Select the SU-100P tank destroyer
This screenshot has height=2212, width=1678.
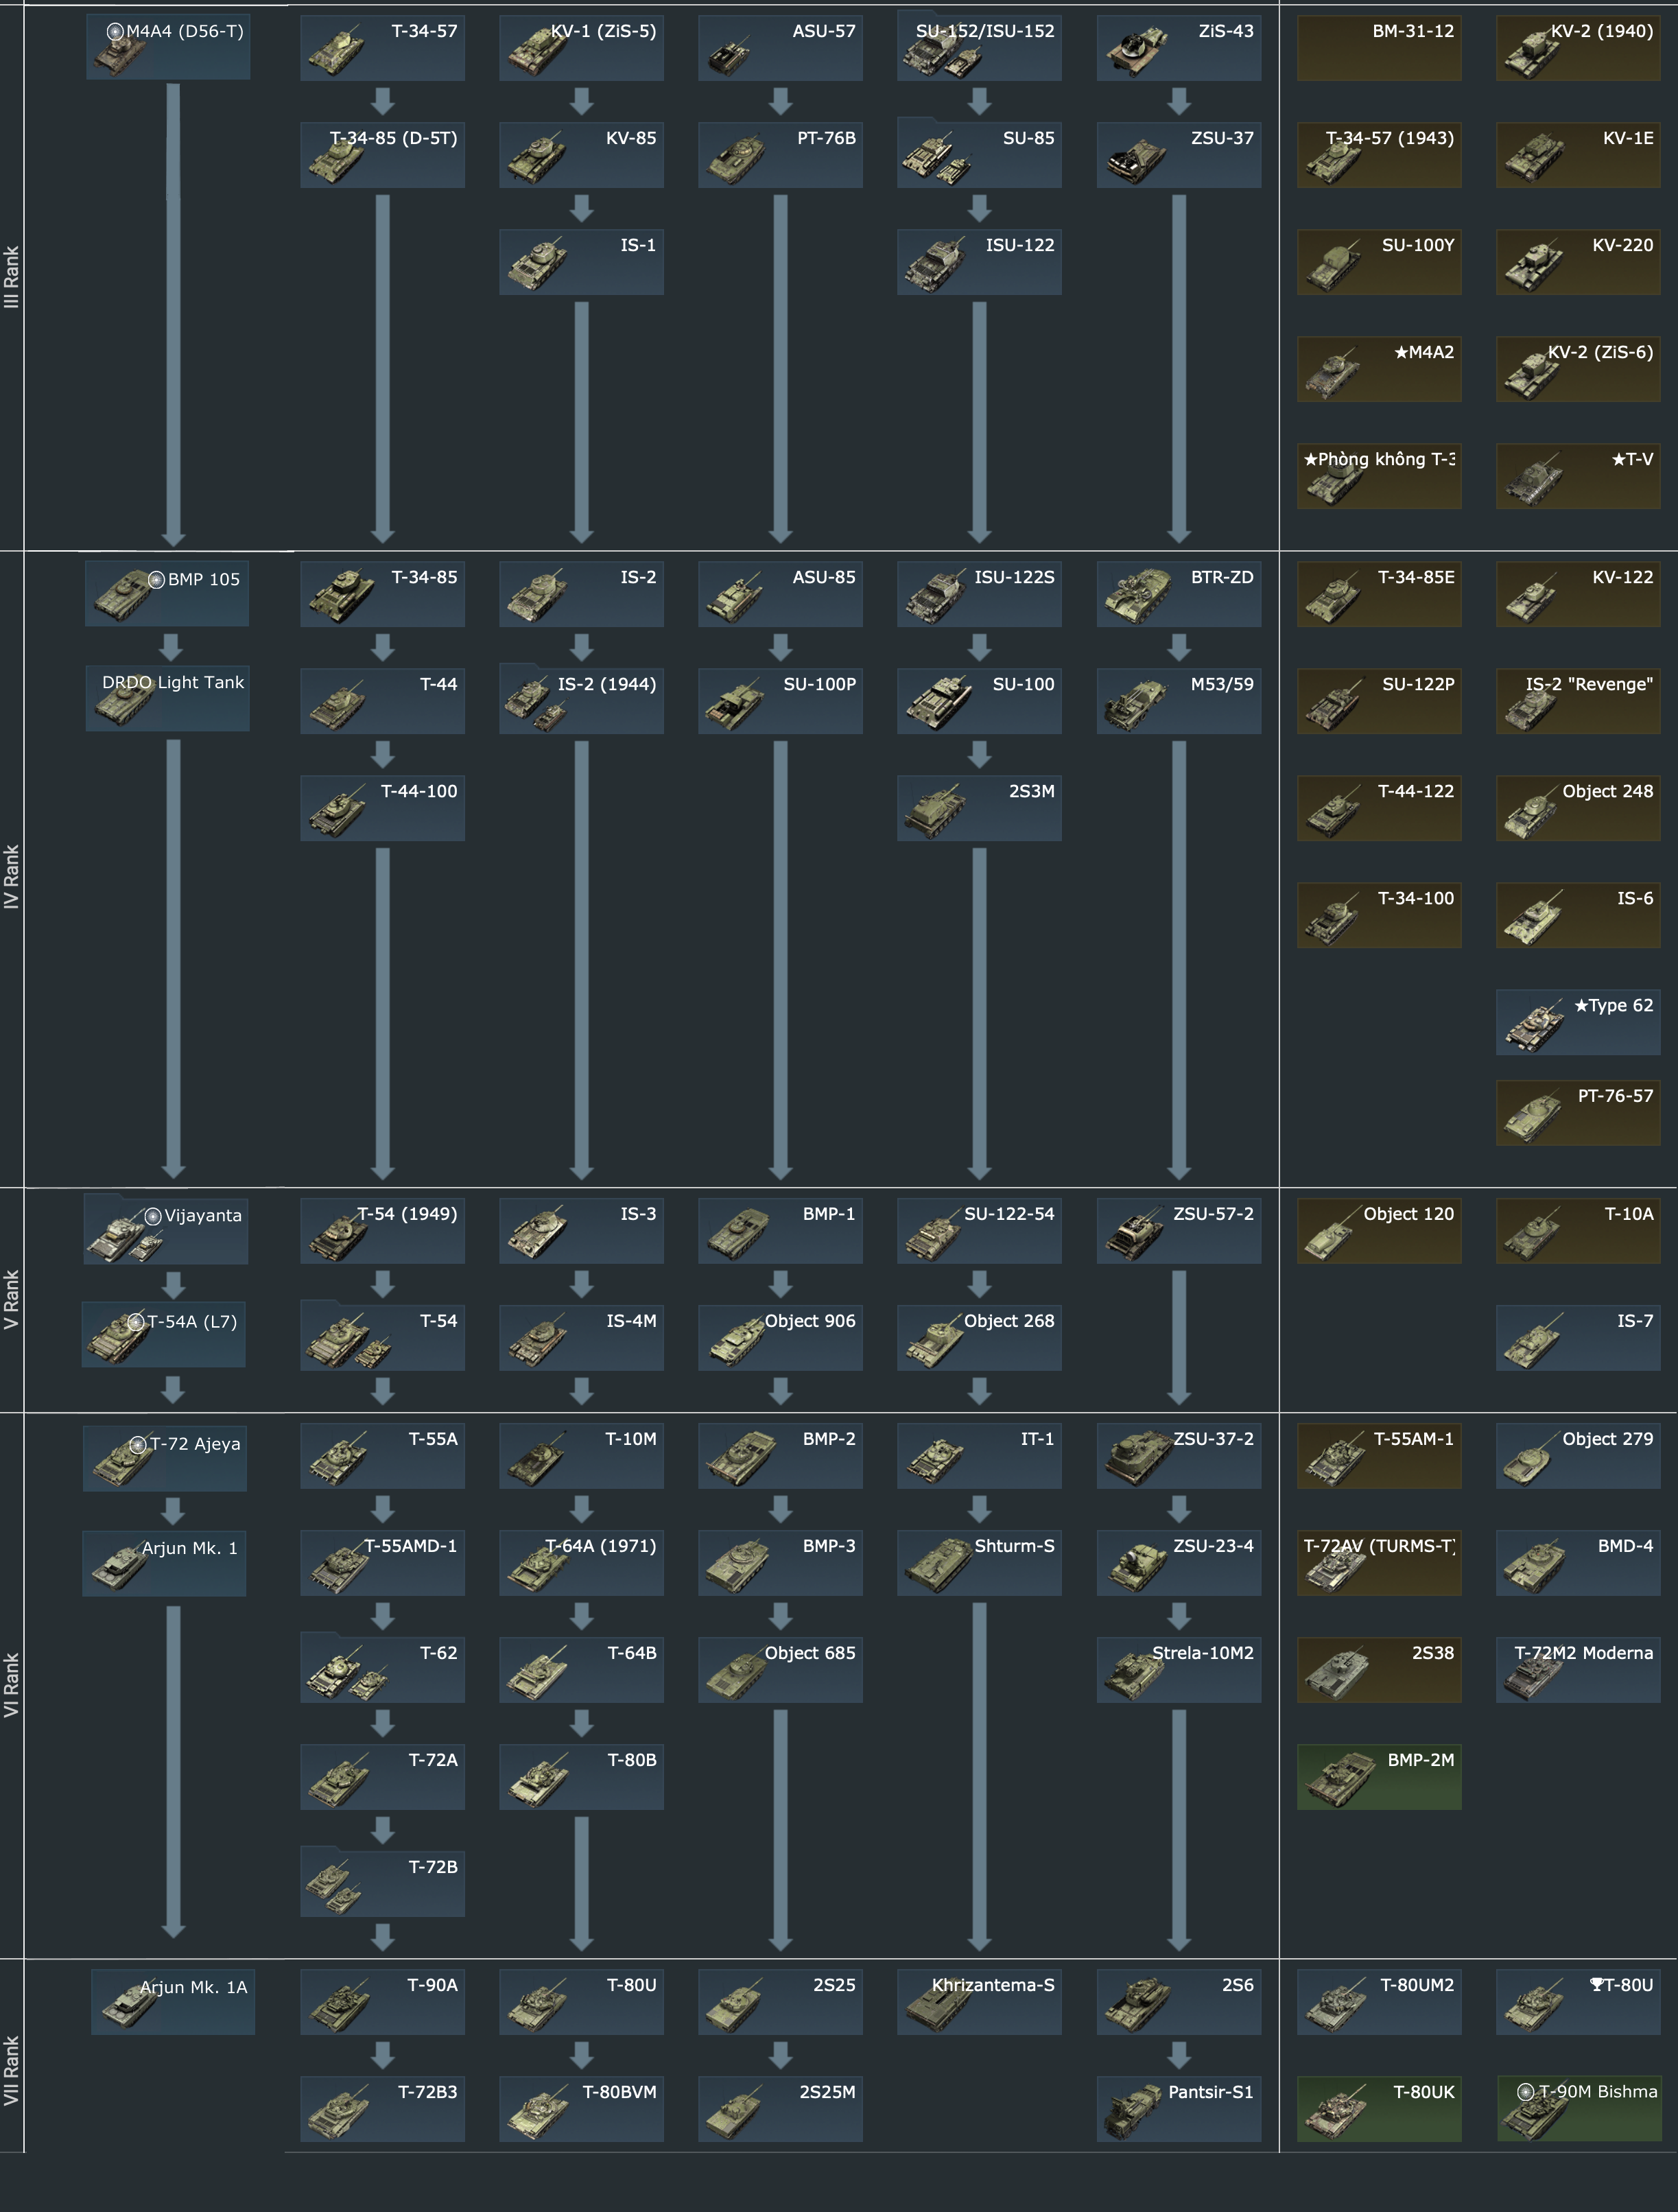pos(780,700)
